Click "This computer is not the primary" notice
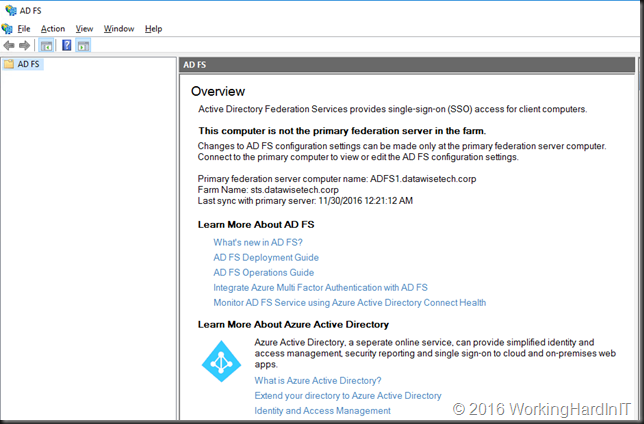Screen dimensions: 644x424 pos(342,131)
